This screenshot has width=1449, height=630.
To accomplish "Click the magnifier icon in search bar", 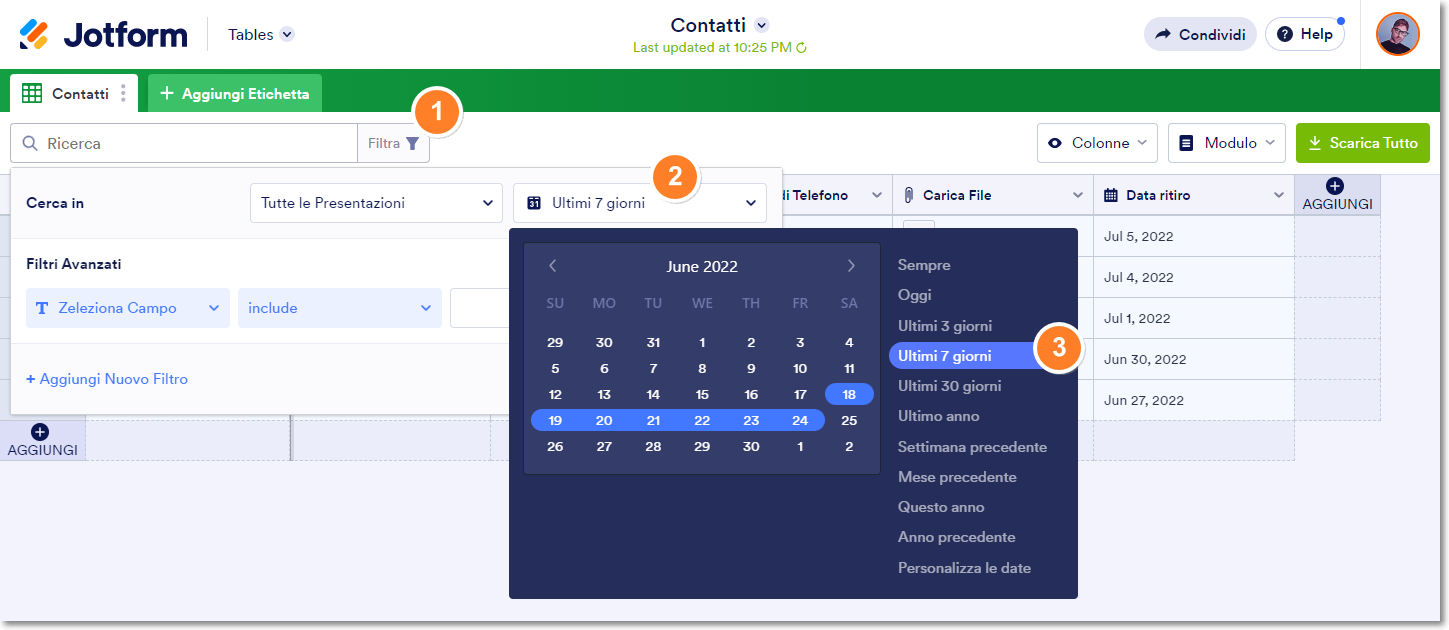I will 30,143.
